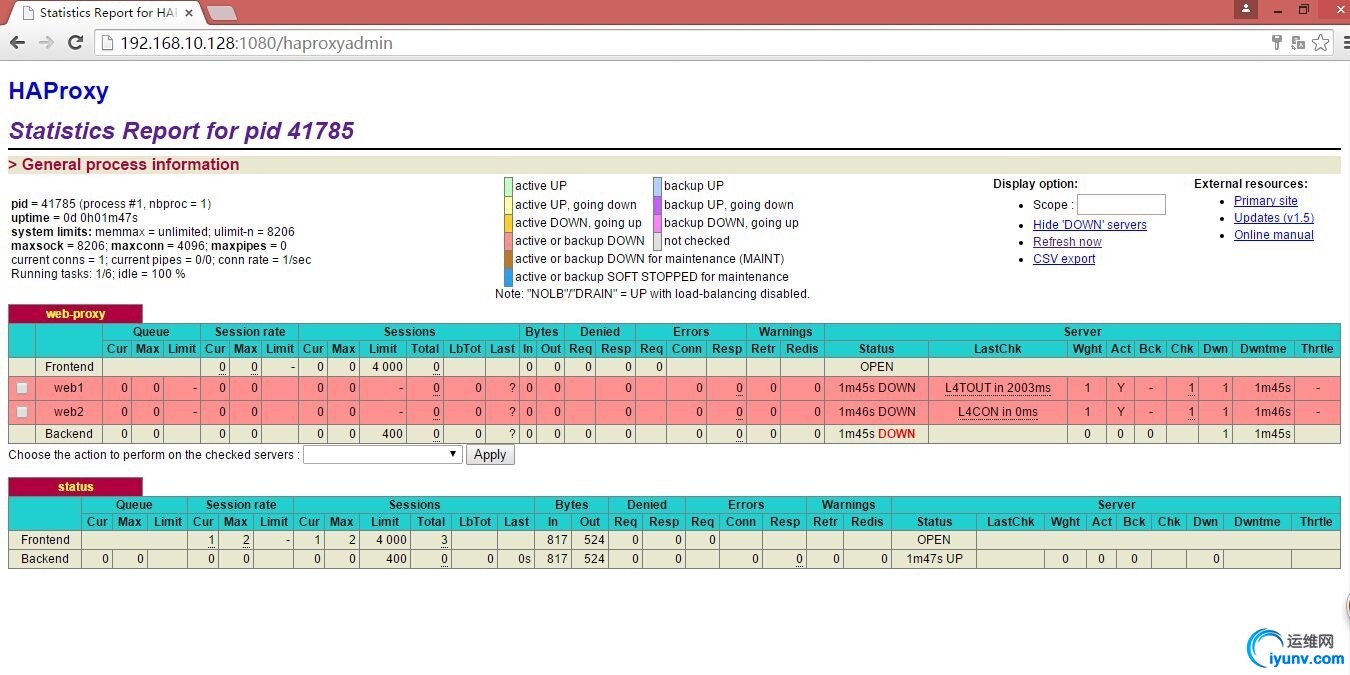This screenshot has height=675, width=1350.
Task: Click the General process information heading
Action: 131,165
